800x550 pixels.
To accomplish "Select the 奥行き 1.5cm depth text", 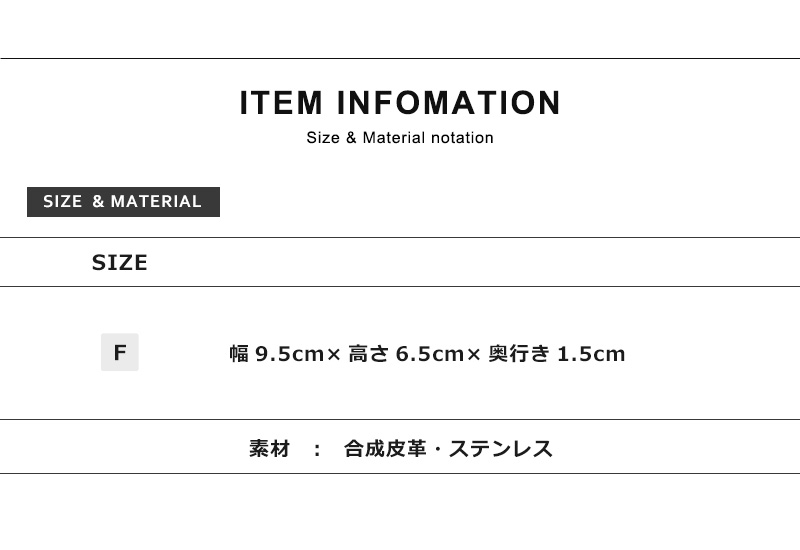I will tap(557, 354).
